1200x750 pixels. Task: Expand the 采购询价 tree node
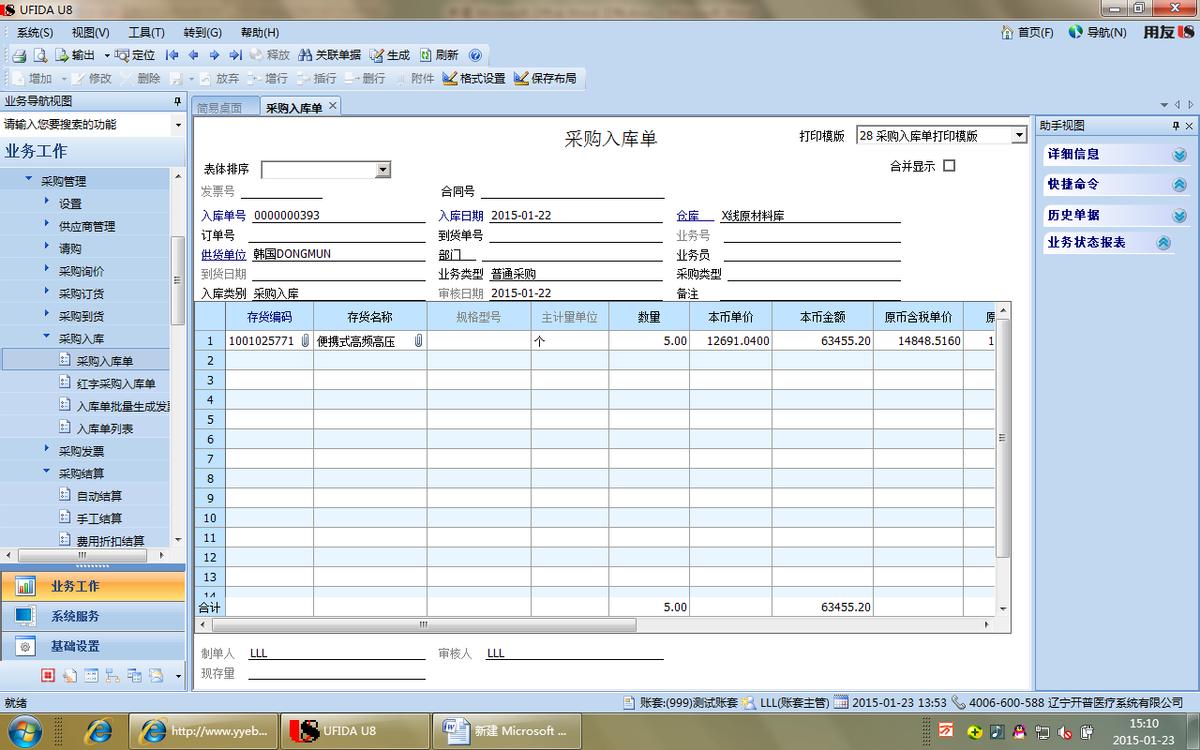coord(46,269)
